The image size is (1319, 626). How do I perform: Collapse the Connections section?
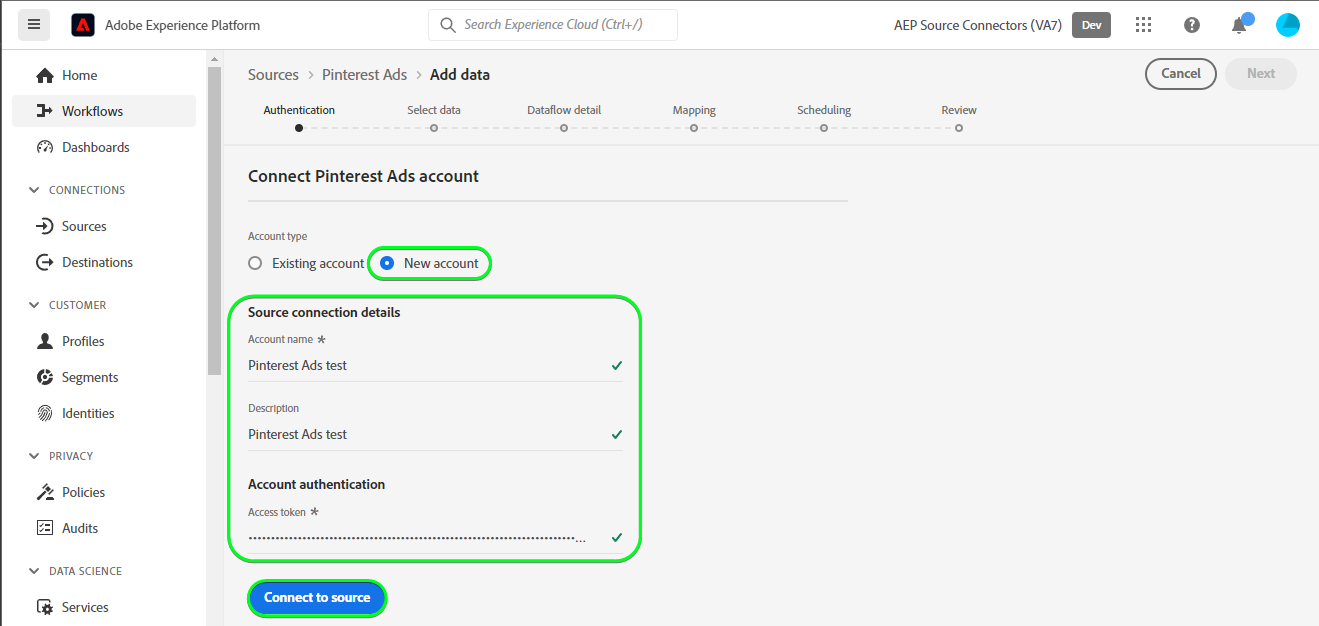pyautogui.click(x=35, y=190)
